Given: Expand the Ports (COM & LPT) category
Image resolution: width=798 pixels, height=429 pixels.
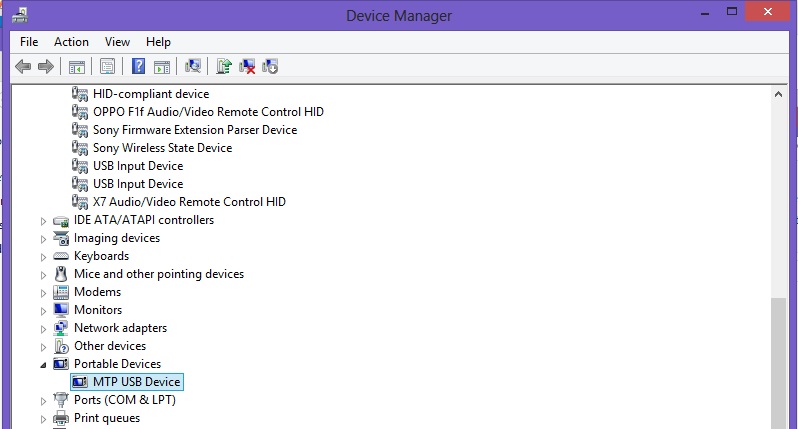Looking at the screenshot, I should tap(43, 401).
